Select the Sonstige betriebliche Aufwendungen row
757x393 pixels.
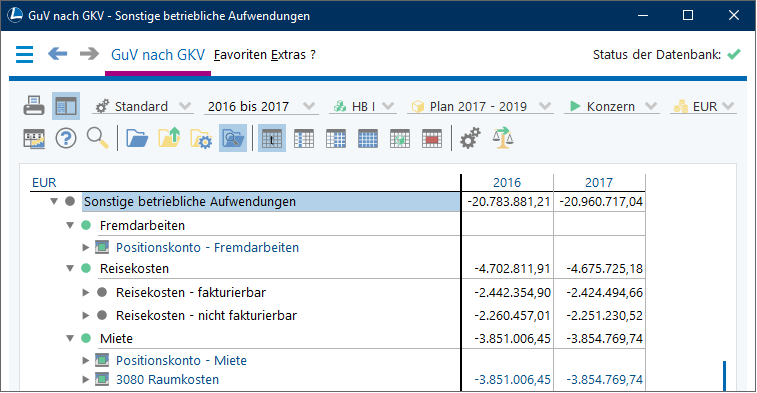[270, 201]
